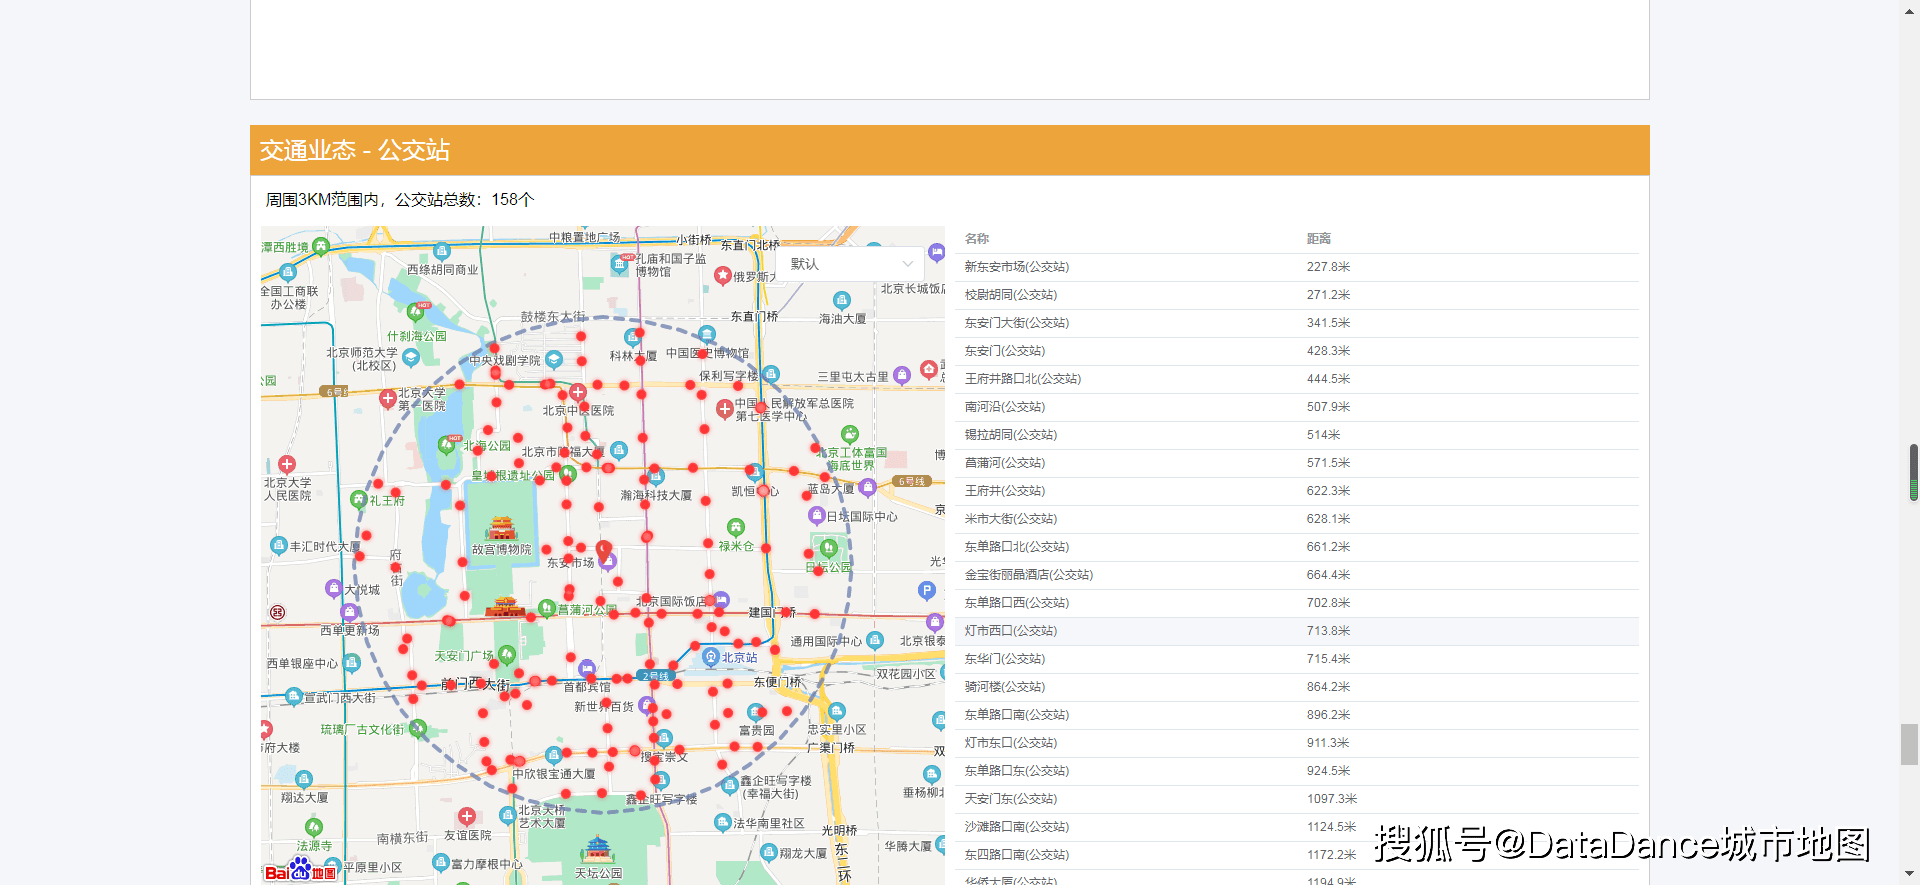Click the Baidu map logo

[300, 870]
